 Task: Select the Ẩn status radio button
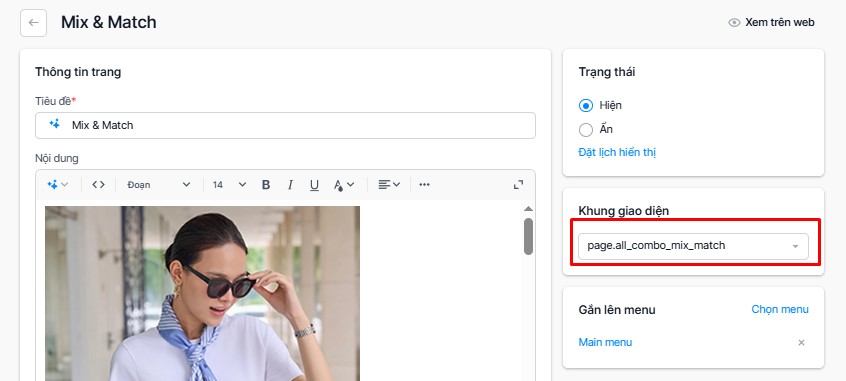click(x=586, y=130)
